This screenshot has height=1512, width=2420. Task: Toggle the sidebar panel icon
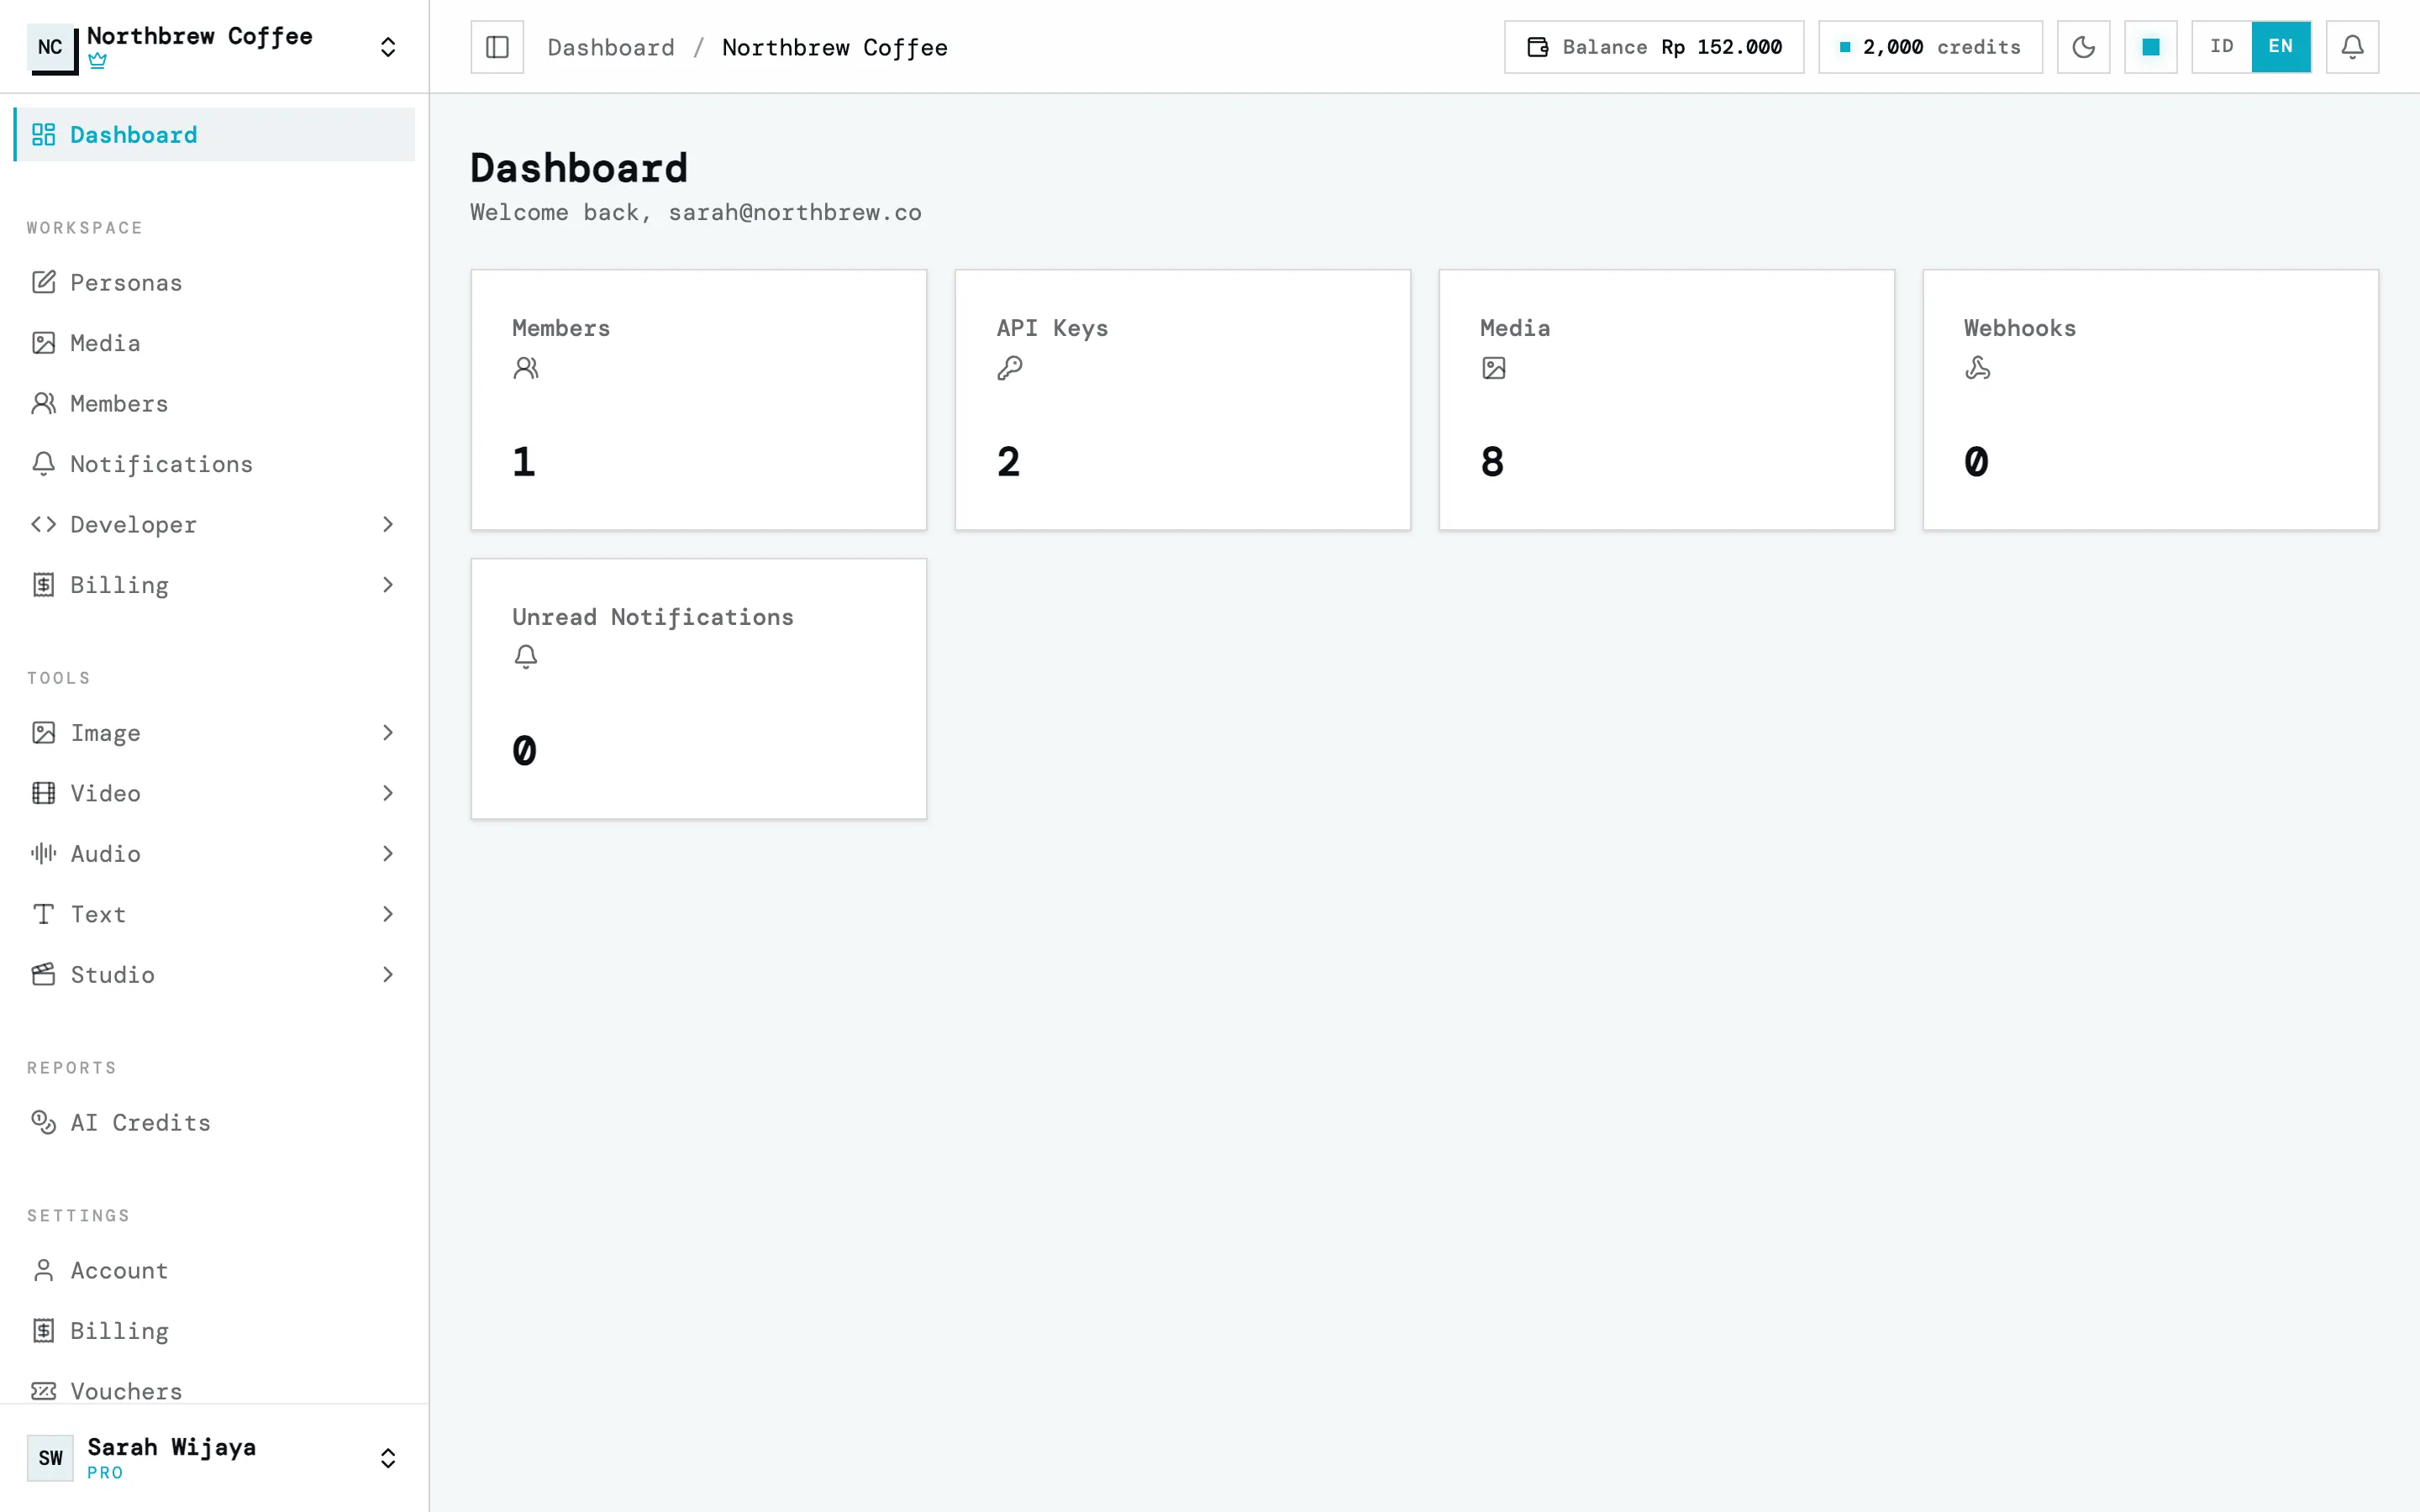pos(497,47)
